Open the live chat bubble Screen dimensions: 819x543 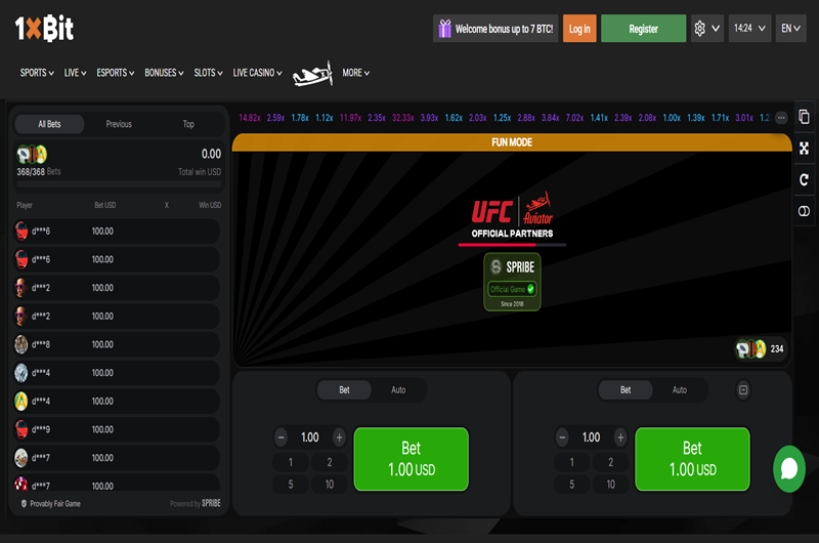[x=789, y=469]
